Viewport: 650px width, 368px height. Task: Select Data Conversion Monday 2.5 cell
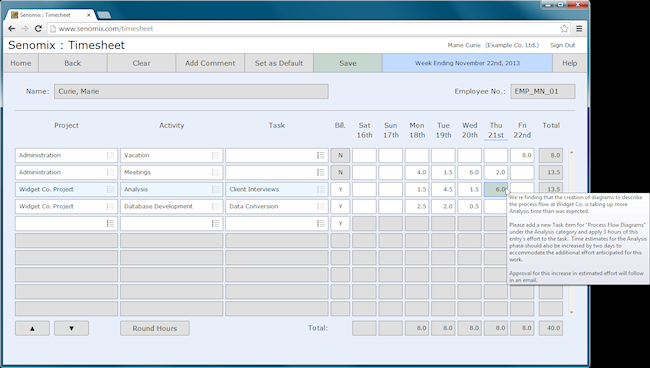coord(417,206)
